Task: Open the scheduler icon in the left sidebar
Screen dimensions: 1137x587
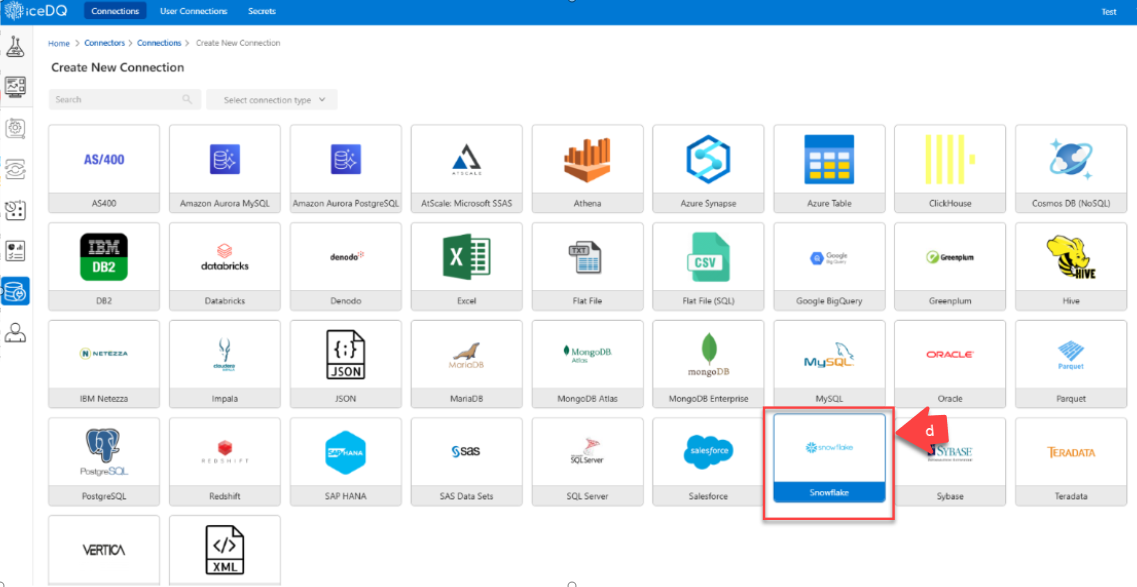Action: pos(15,210)
